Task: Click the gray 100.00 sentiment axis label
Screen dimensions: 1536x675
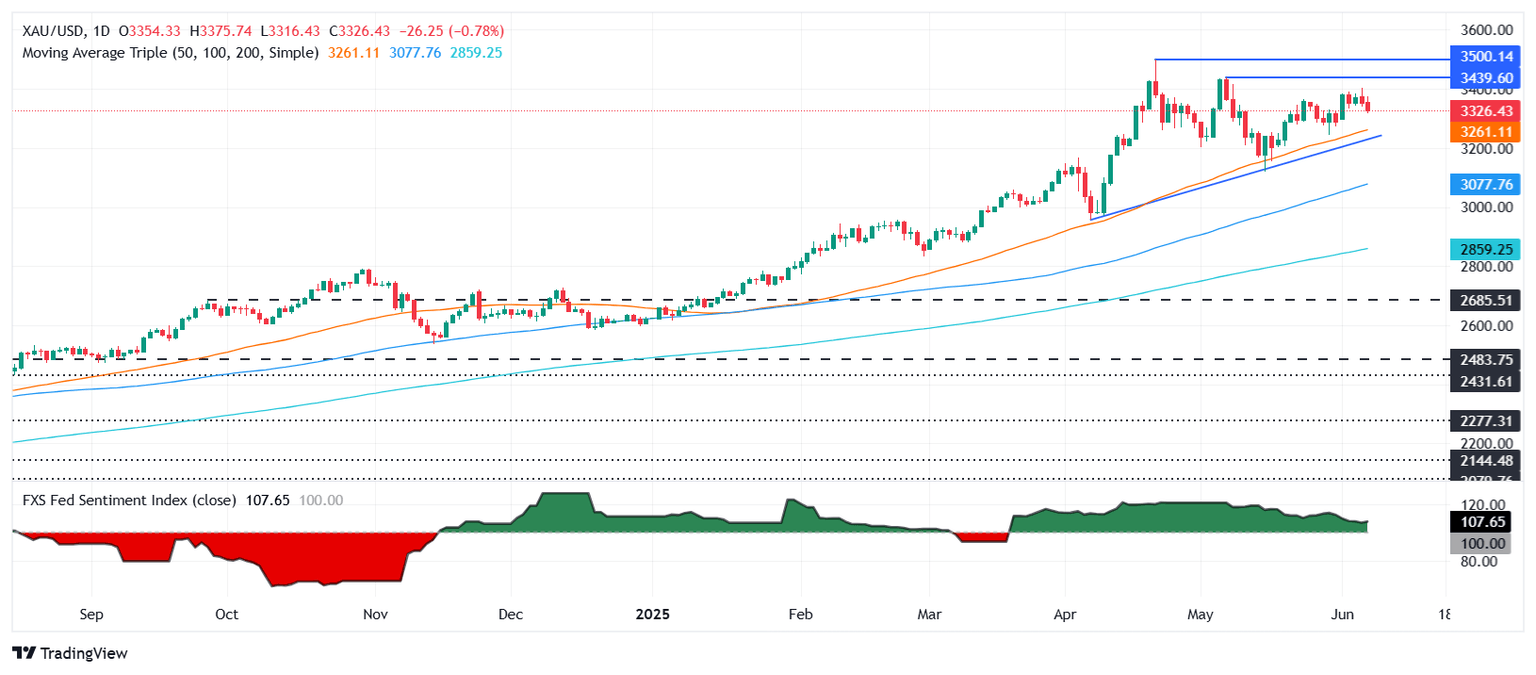Action: pyautogui.click(x=1484, y=543)
